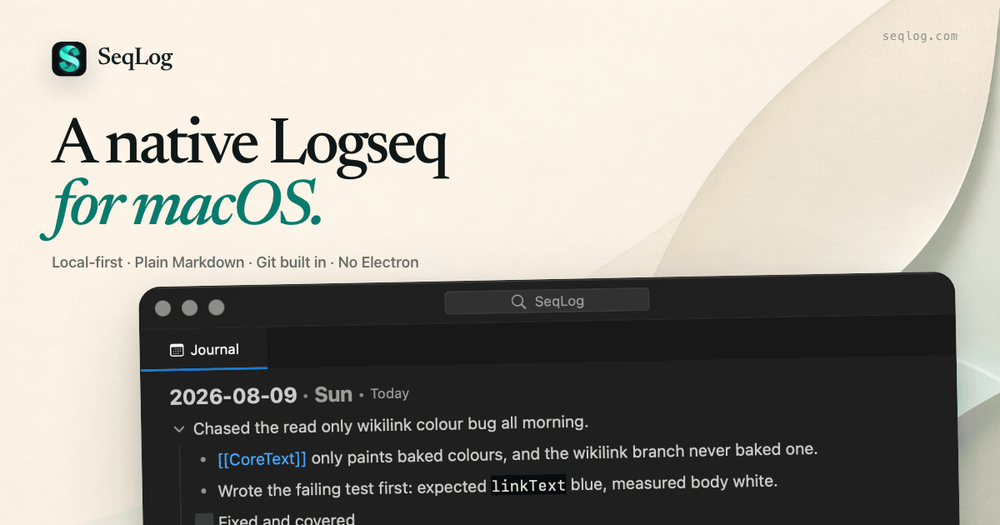Click the third gray traffic-light window button
This screenshot has width=1000, height=525.
(217, 307)
